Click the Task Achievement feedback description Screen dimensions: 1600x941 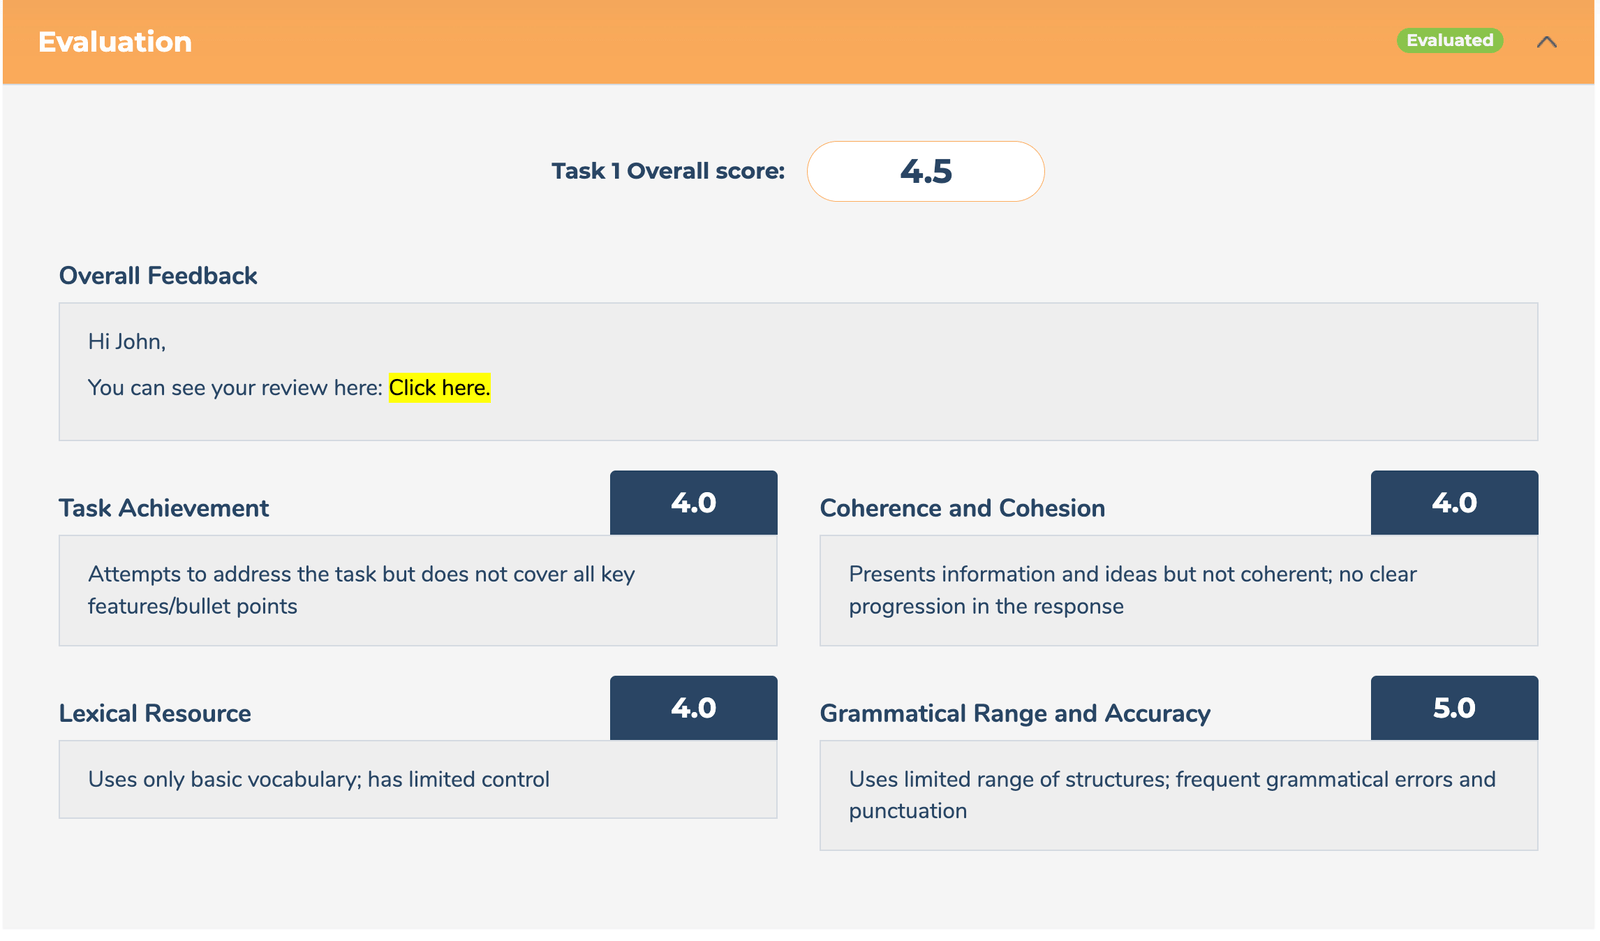[361, 590]
